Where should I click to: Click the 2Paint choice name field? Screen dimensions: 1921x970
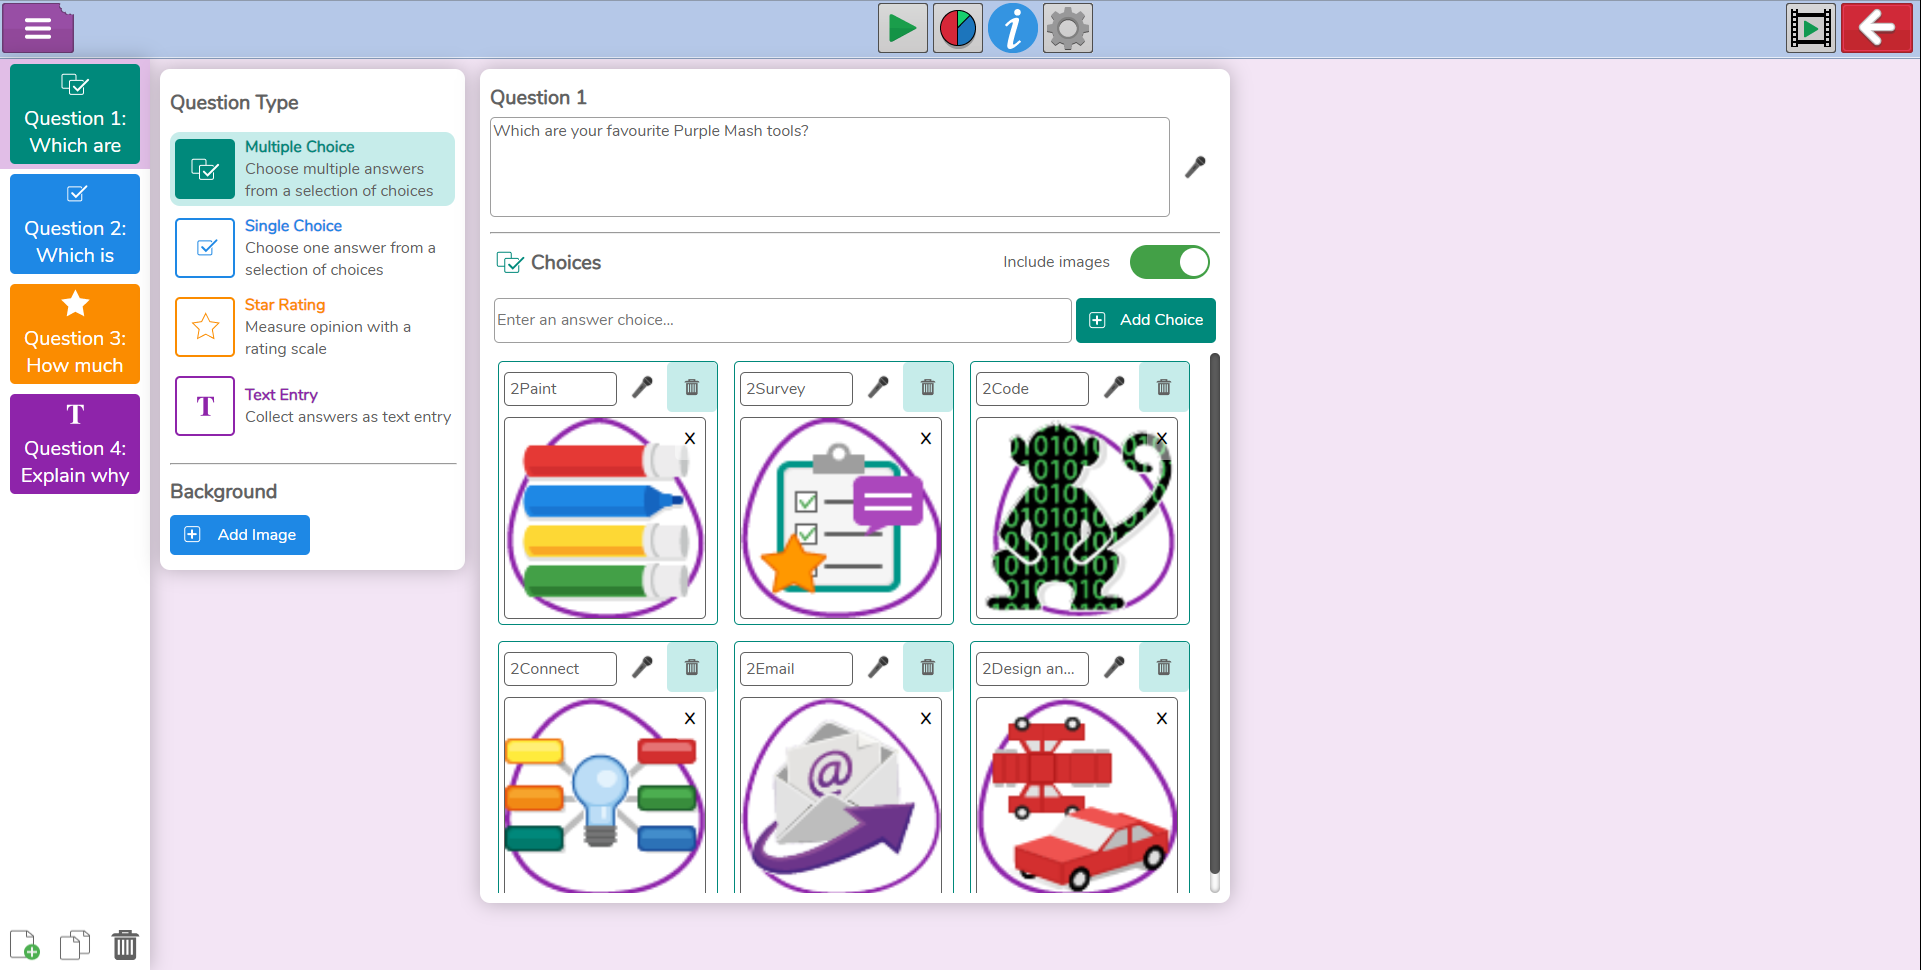[560, 388]
